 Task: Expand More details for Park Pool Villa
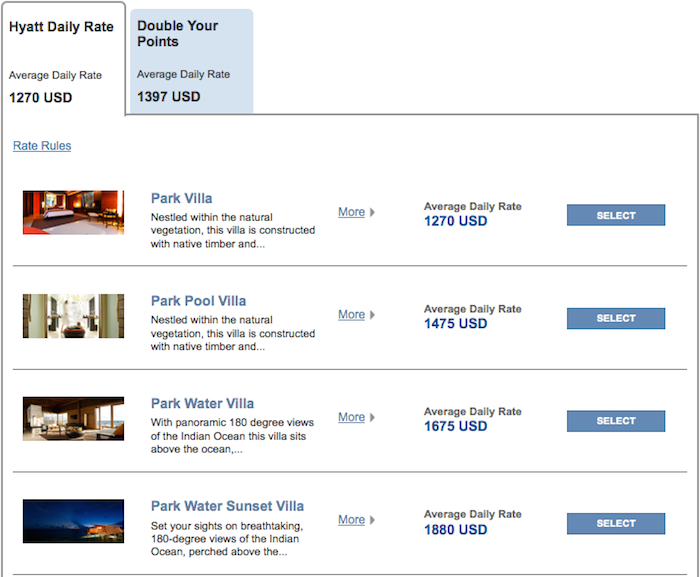tap(351, 315)
